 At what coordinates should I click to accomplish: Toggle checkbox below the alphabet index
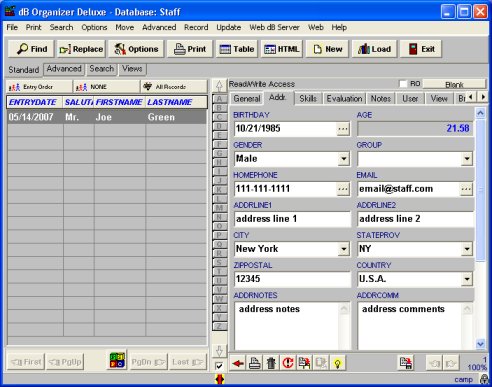tap(219, 366)
